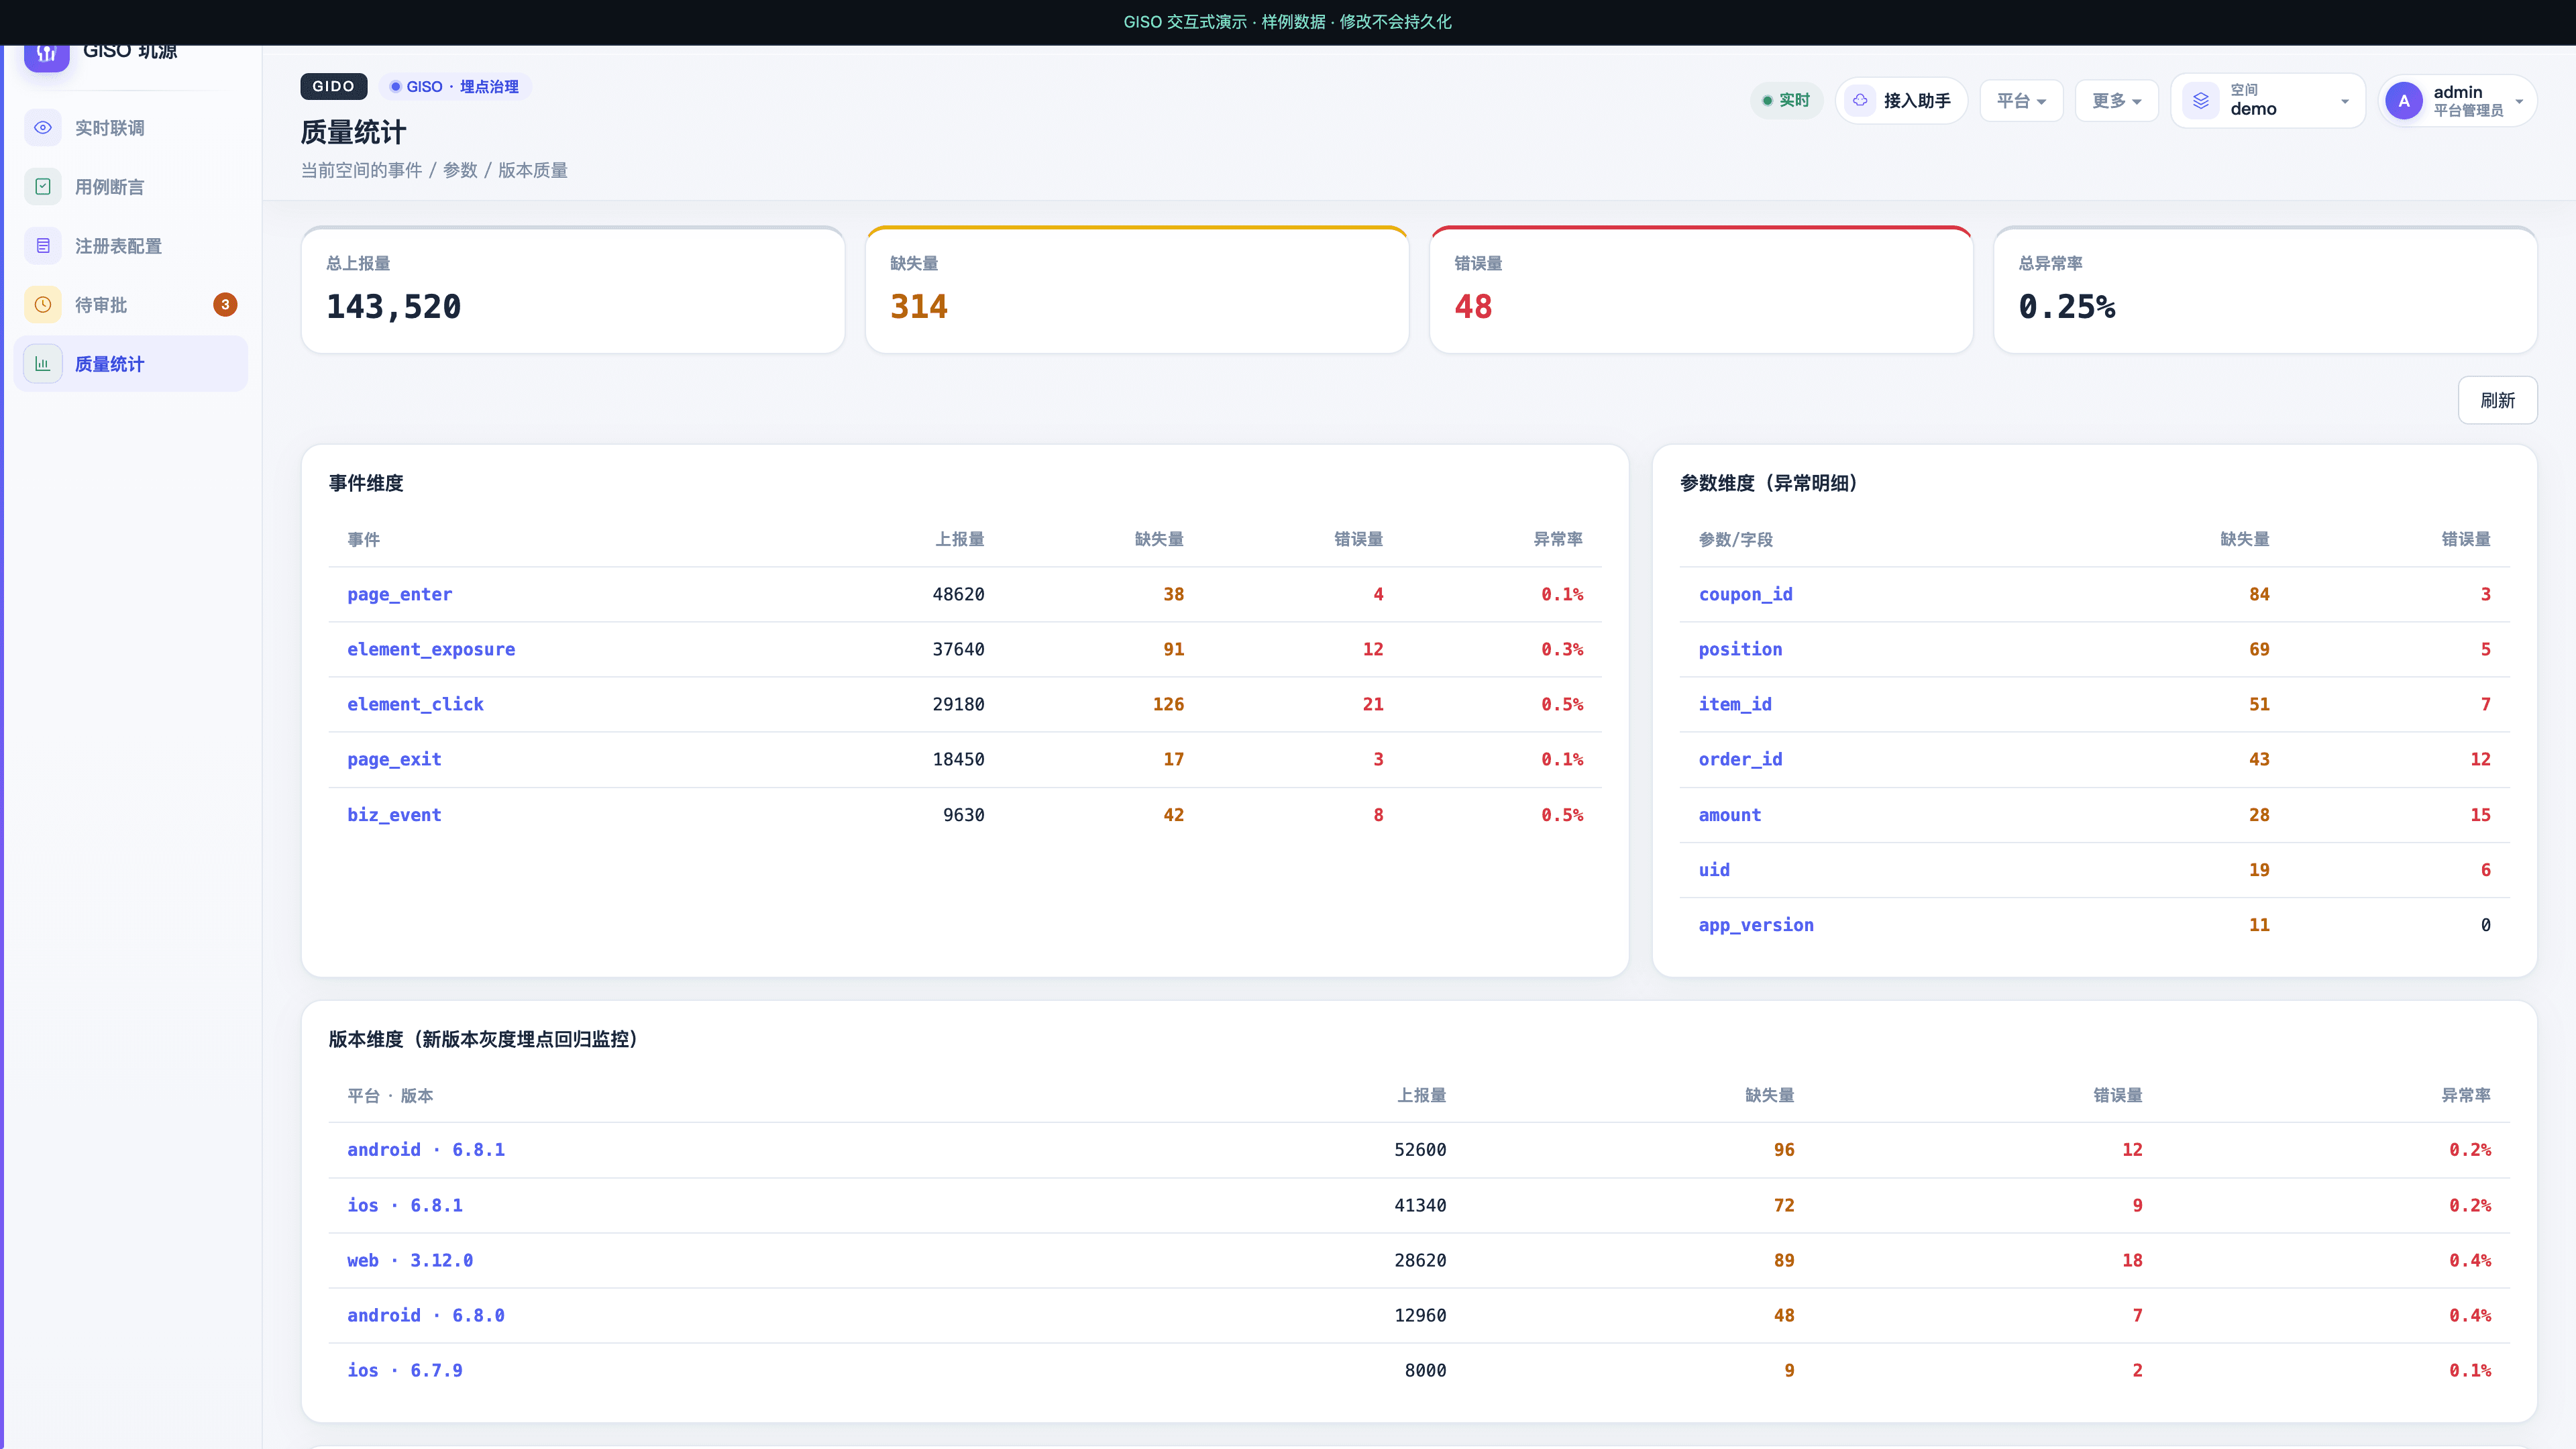This screenshot has width=2576, height=1449.
Task: Click the 参数/字段 column header
Action: pos(1735,539)
